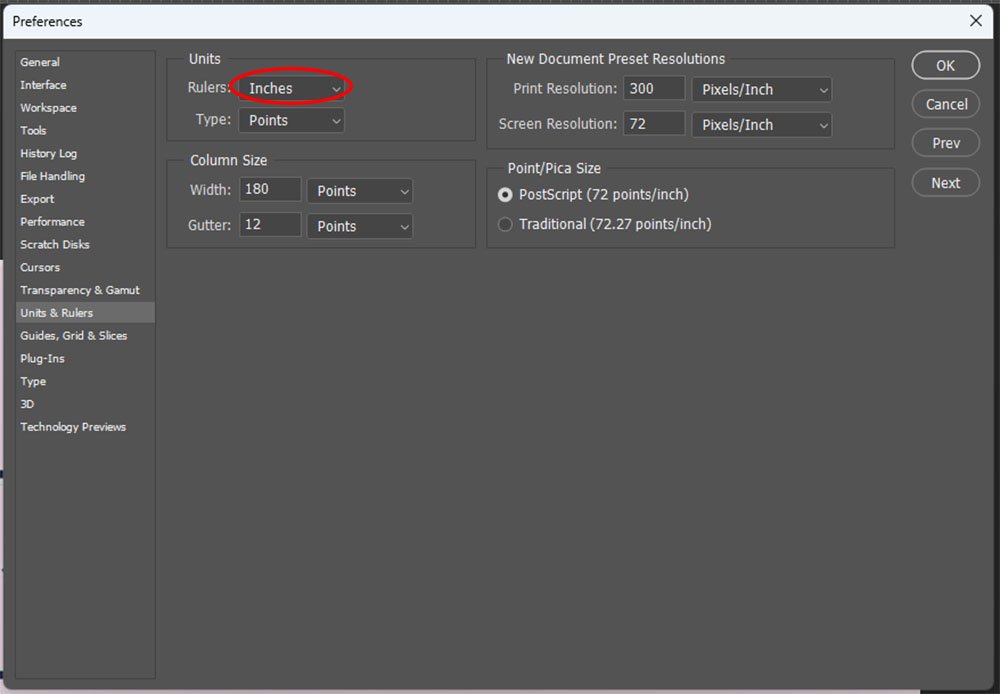Click the Screen Resolution value field
Screen dimensions: 1000x694
(654, 123)
